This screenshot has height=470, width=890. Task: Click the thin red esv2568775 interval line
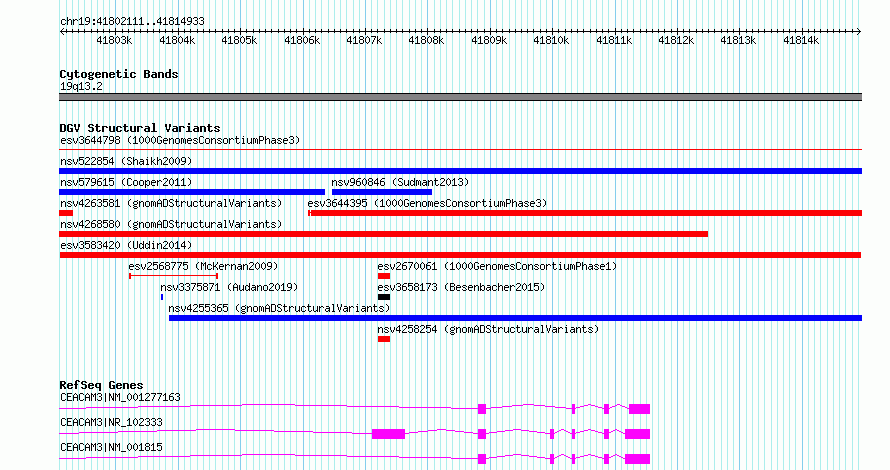click(174, 276)
